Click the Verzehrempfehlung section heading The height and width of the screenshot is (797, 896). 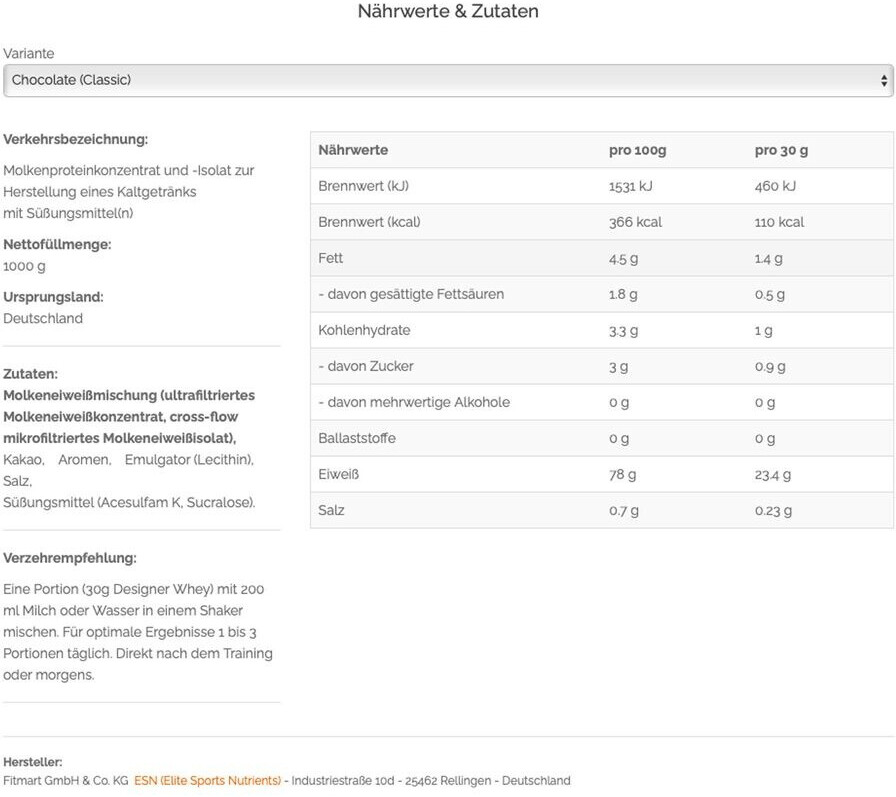pos(70,558)
